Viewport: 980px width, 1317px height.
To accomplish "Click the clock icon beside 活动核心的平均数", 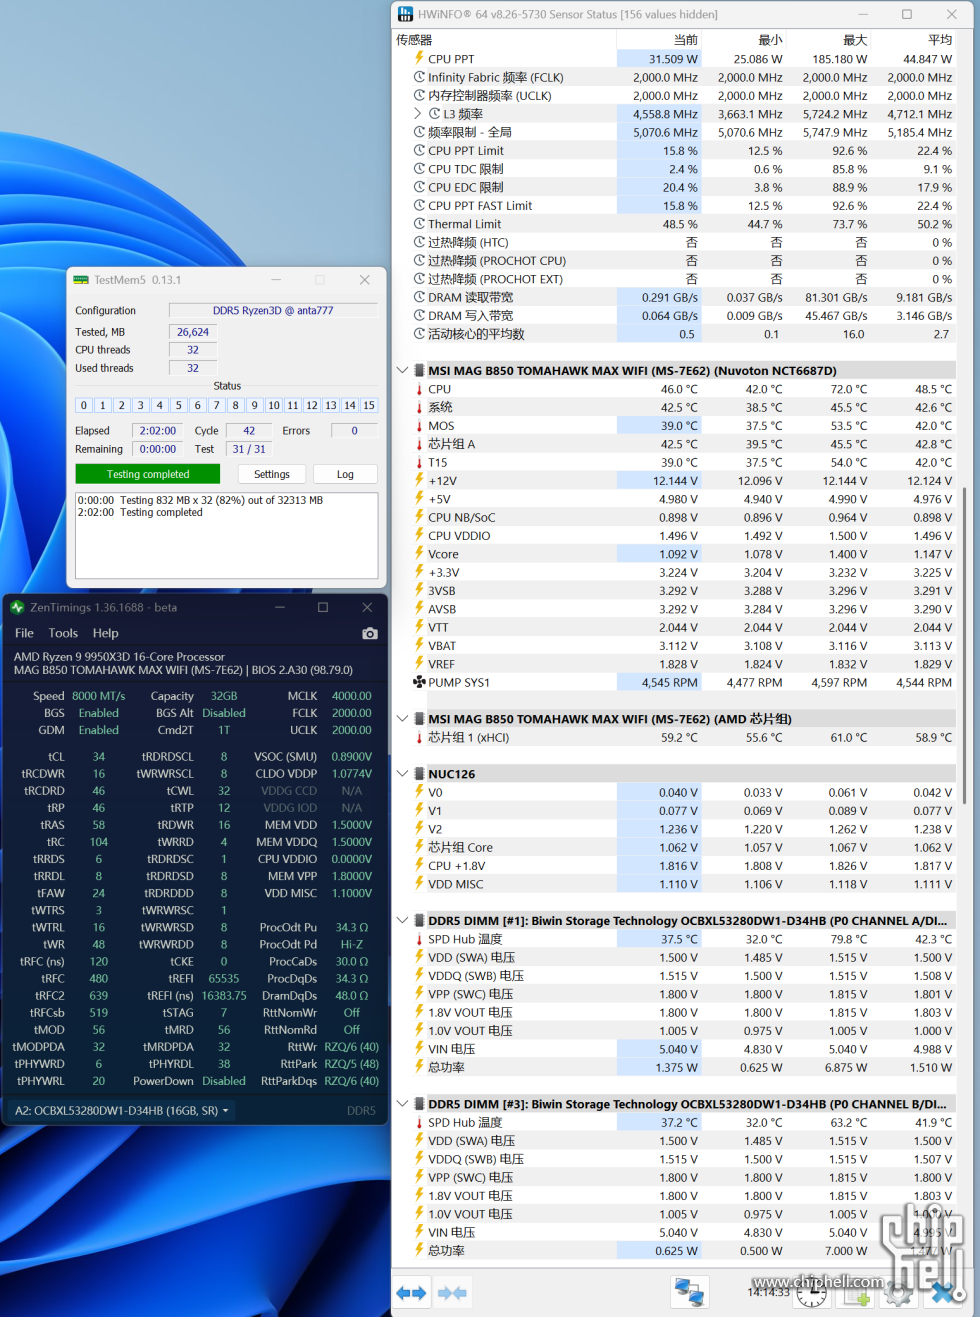I will click(419, 334).
